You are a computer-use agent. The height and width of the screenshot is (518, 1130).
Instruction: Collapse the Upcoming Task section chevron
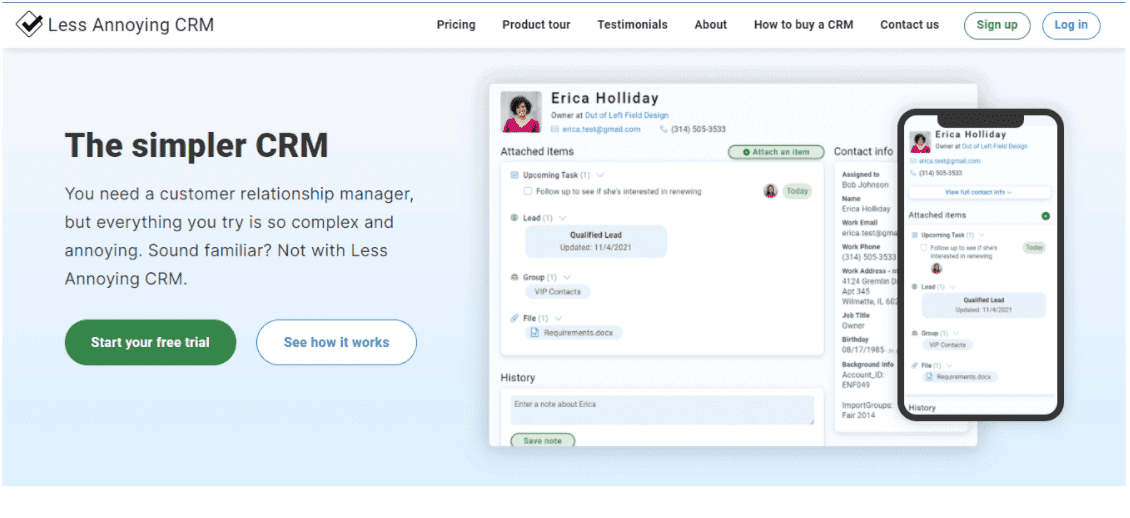pos(600,175)
